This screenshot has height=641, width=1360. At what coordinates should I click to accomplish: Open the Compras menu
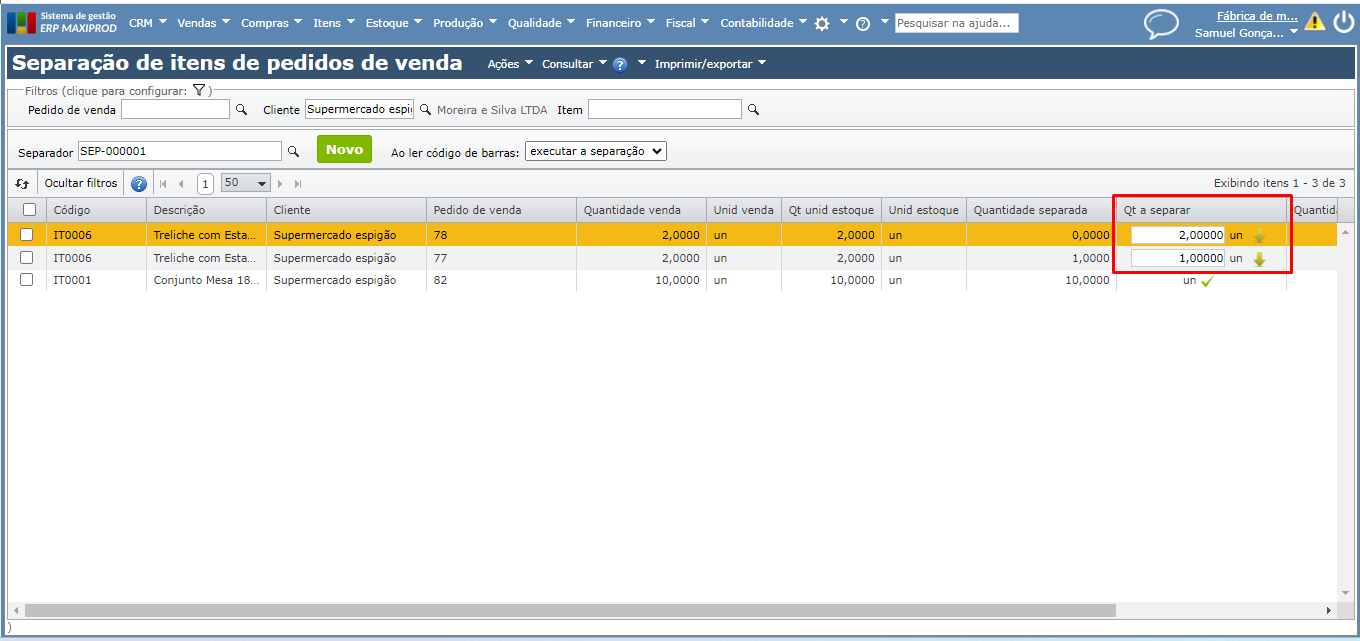tap(271, 23)
